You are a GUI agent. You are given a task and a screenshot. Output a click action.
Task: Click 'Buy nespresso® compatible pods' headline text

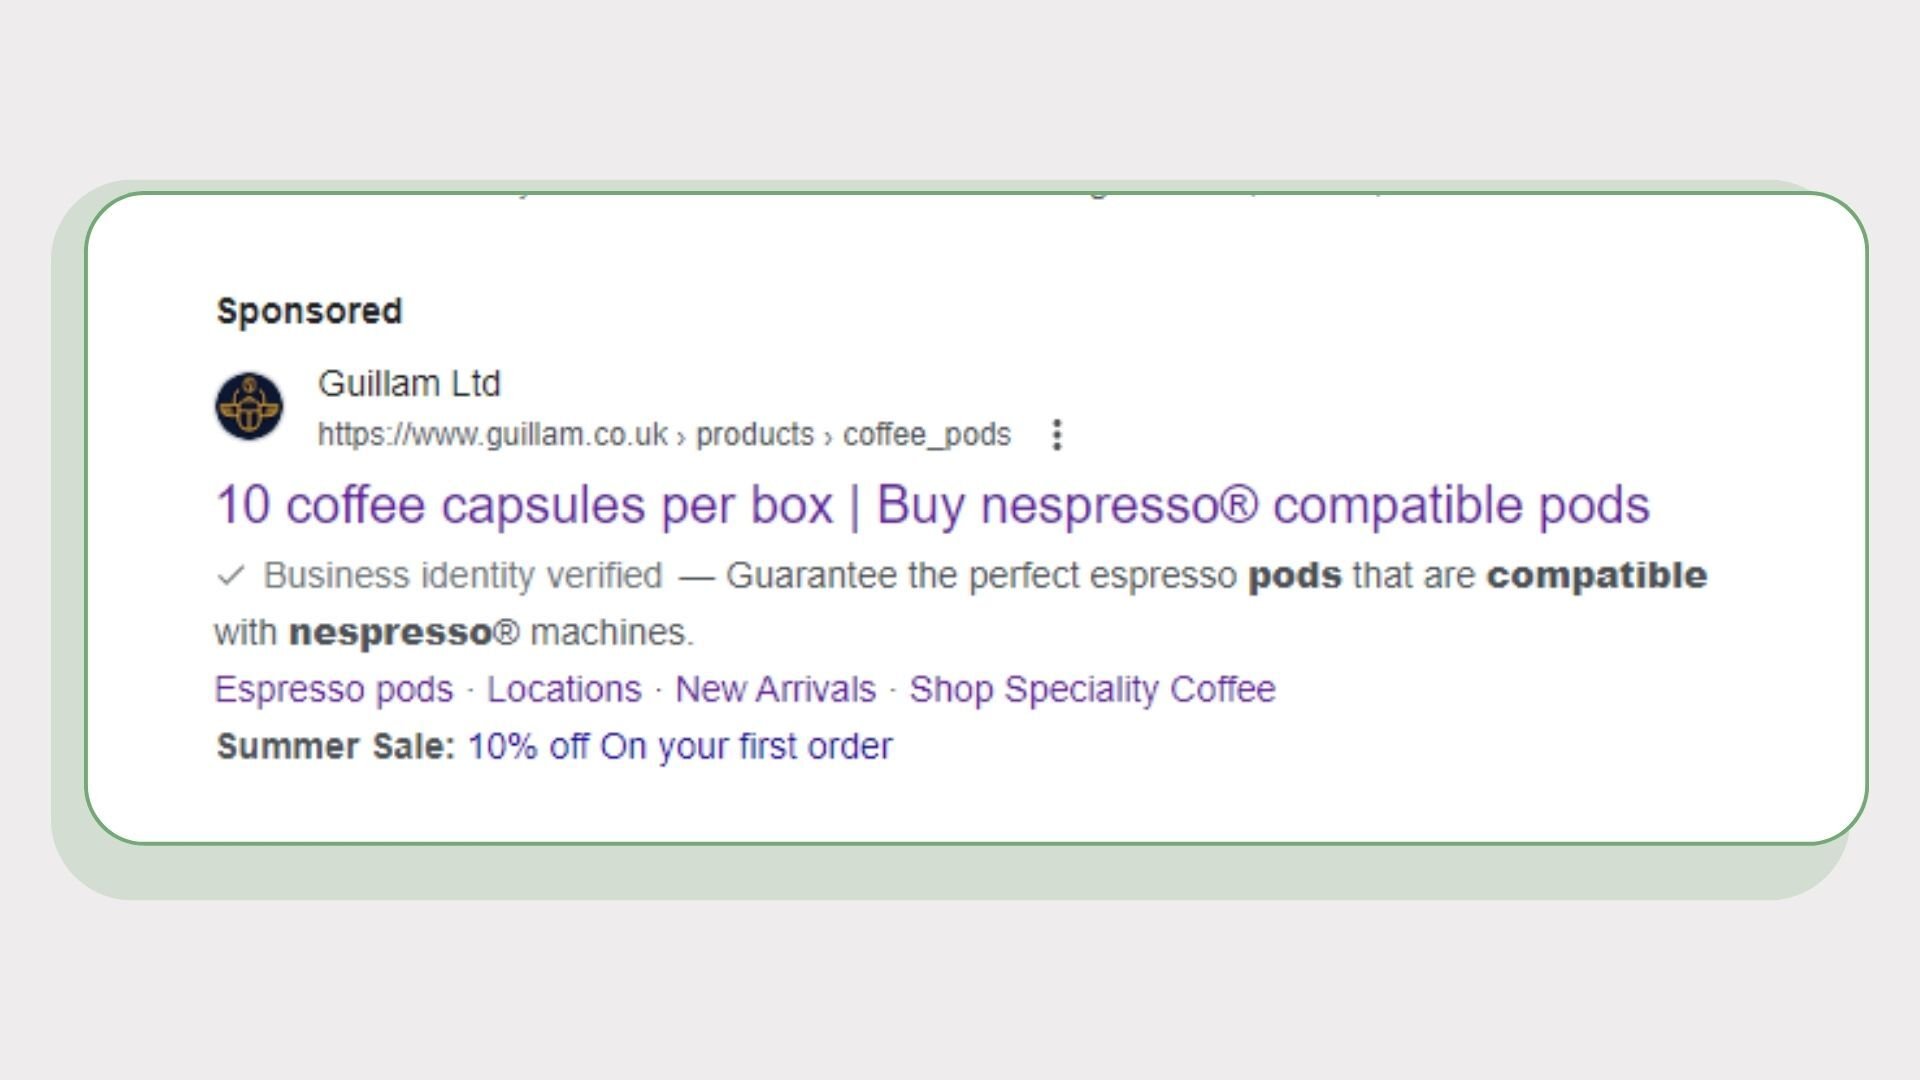pyautogui.click(x=1262, y=505)
